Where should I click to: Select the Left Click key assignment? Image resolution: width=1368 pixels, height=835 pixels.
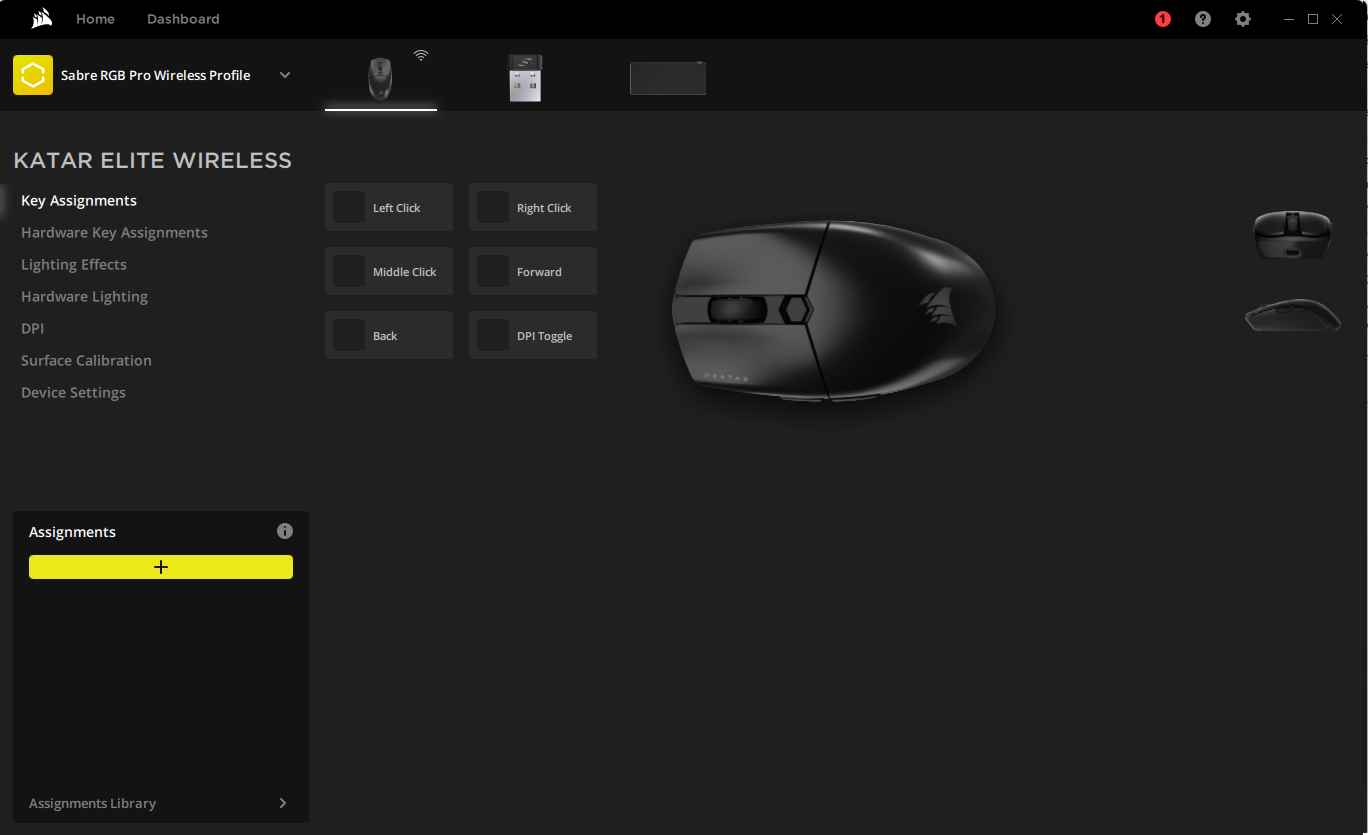[389, 207]
